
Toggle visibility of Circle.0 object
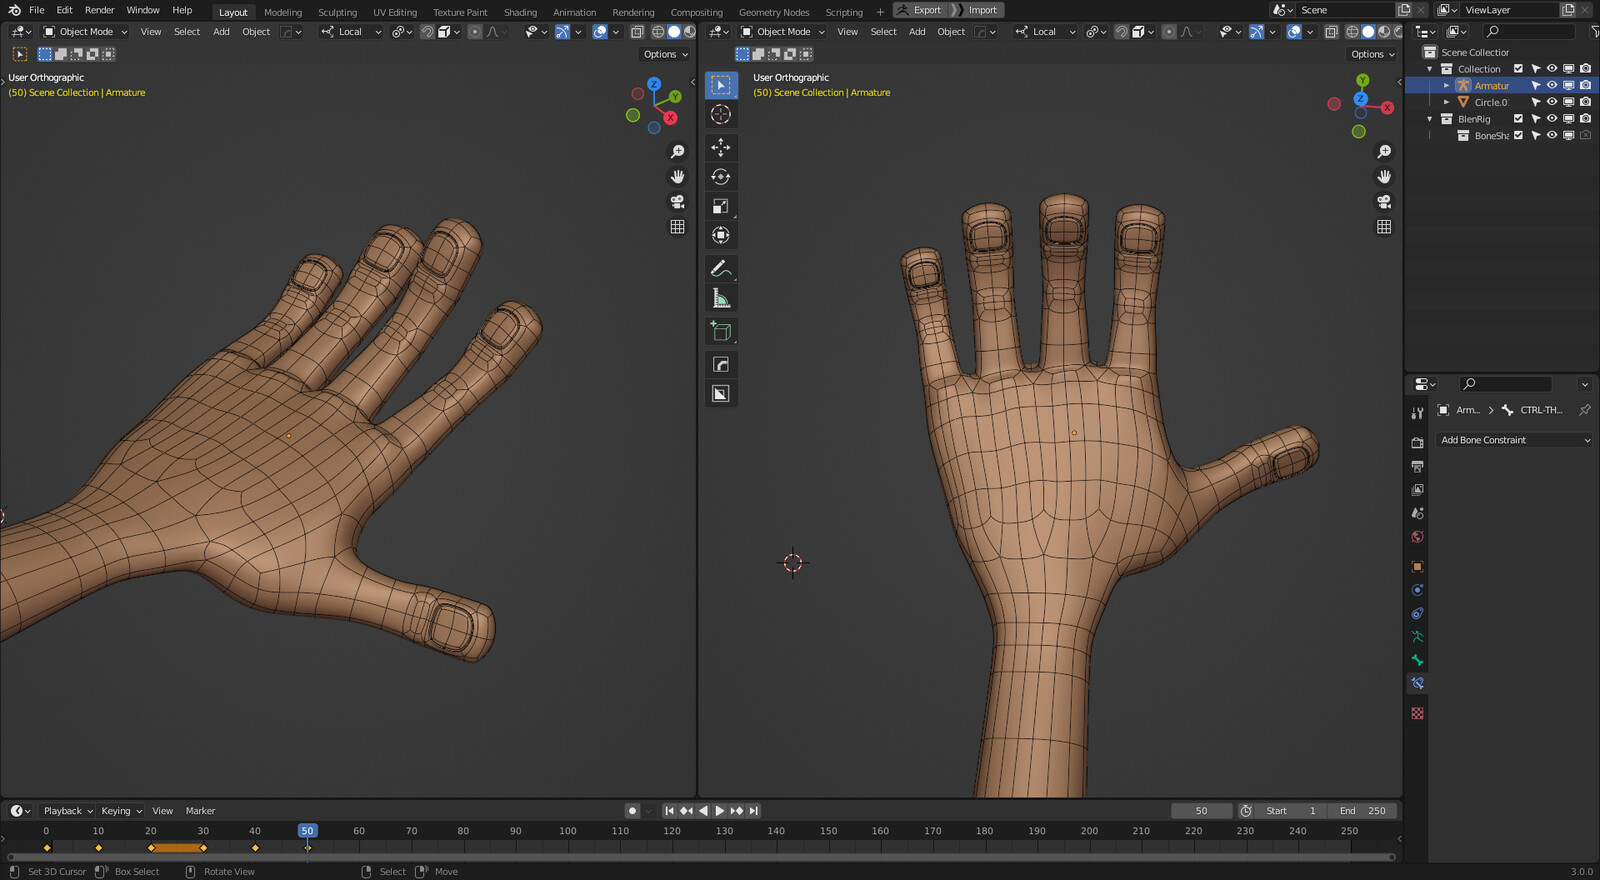point(1552,102)
